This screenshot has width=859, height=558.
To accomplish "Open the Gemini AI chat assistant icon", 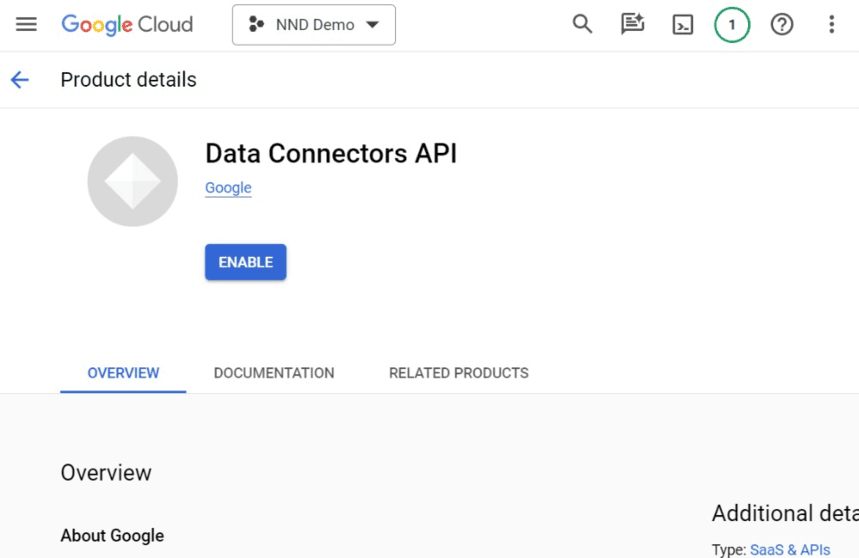I will pyautogui.click(x=632, y=25).
